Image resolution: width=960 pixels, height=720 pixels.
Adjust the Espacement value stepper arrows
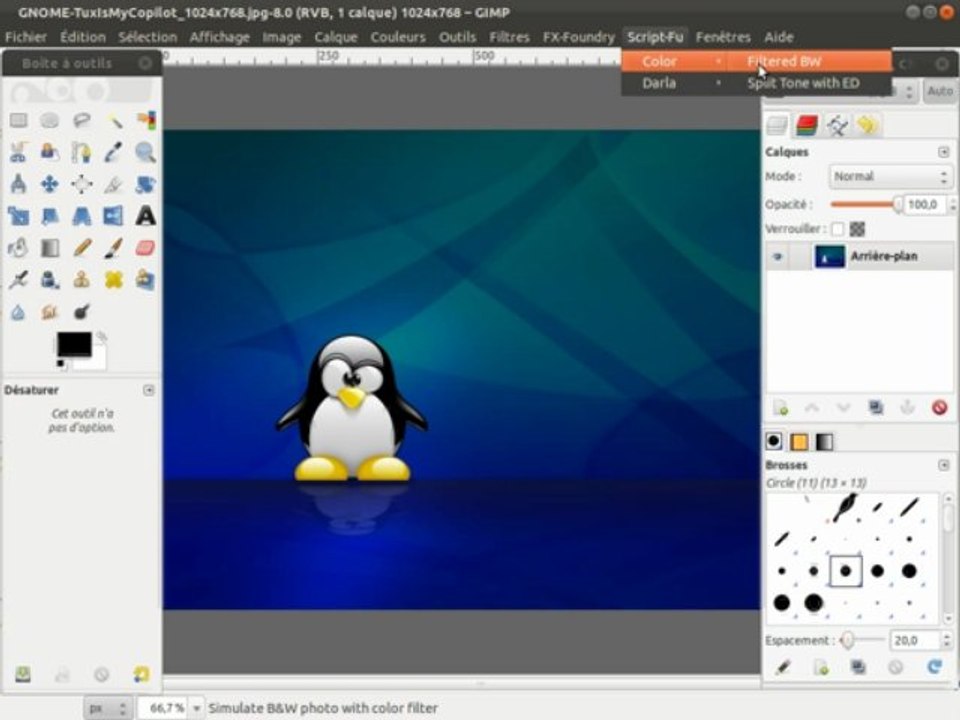point(947,640)
